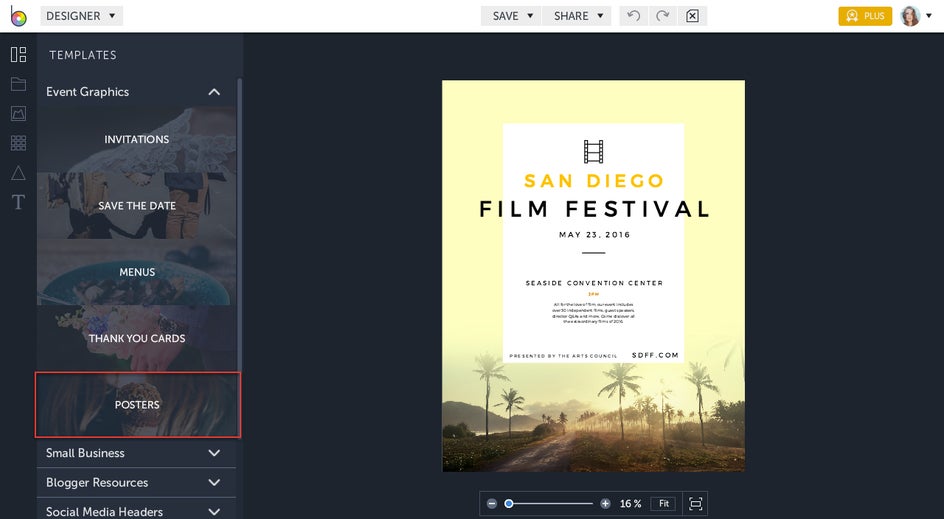Zoom in using the plus icon
The width and height of the screenshot is (944, 519).
(x=605, y=503)
